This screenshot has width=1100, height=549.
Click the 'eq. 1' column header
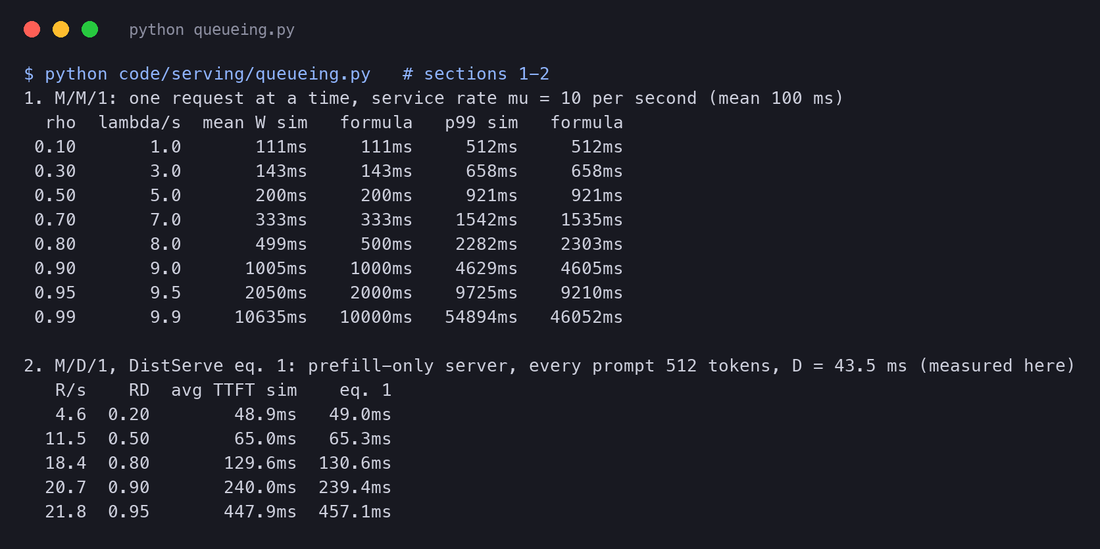coord(365,390)
